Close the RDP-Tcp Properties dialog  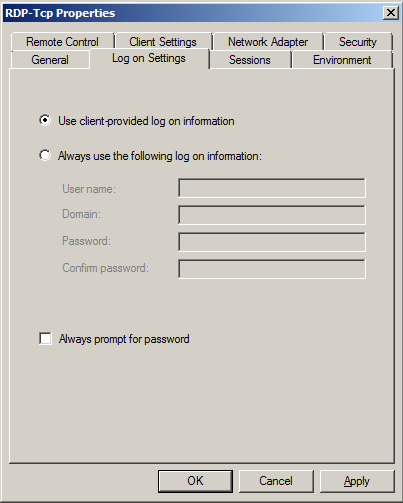[x=391, y=13]
